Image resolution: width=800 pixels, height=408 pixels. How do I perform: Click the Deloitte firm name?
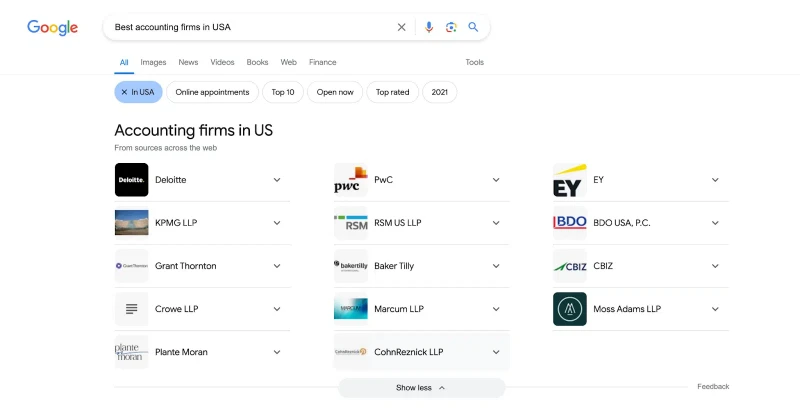(x=170, y=180)
